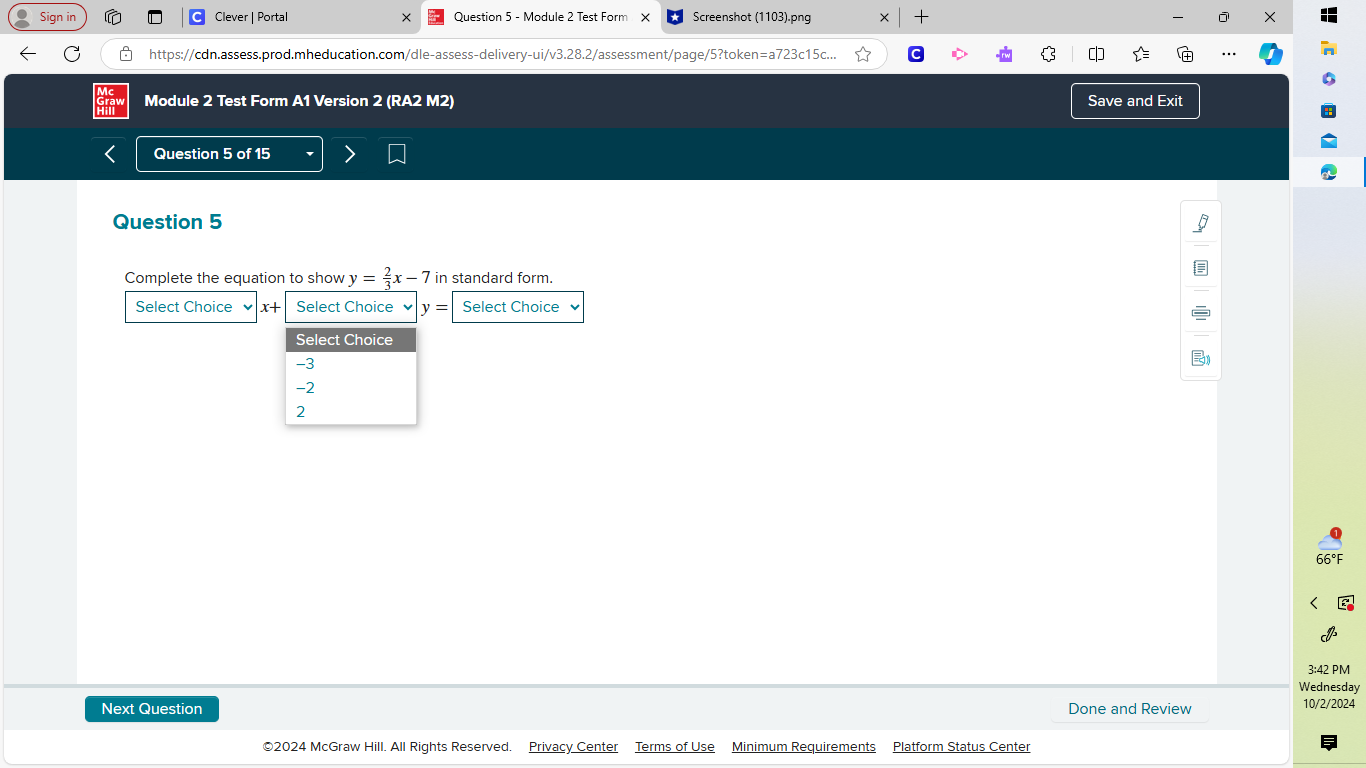Open the browser Settings and more menu
1366x768 pixels.
(x=1229, y=54)
